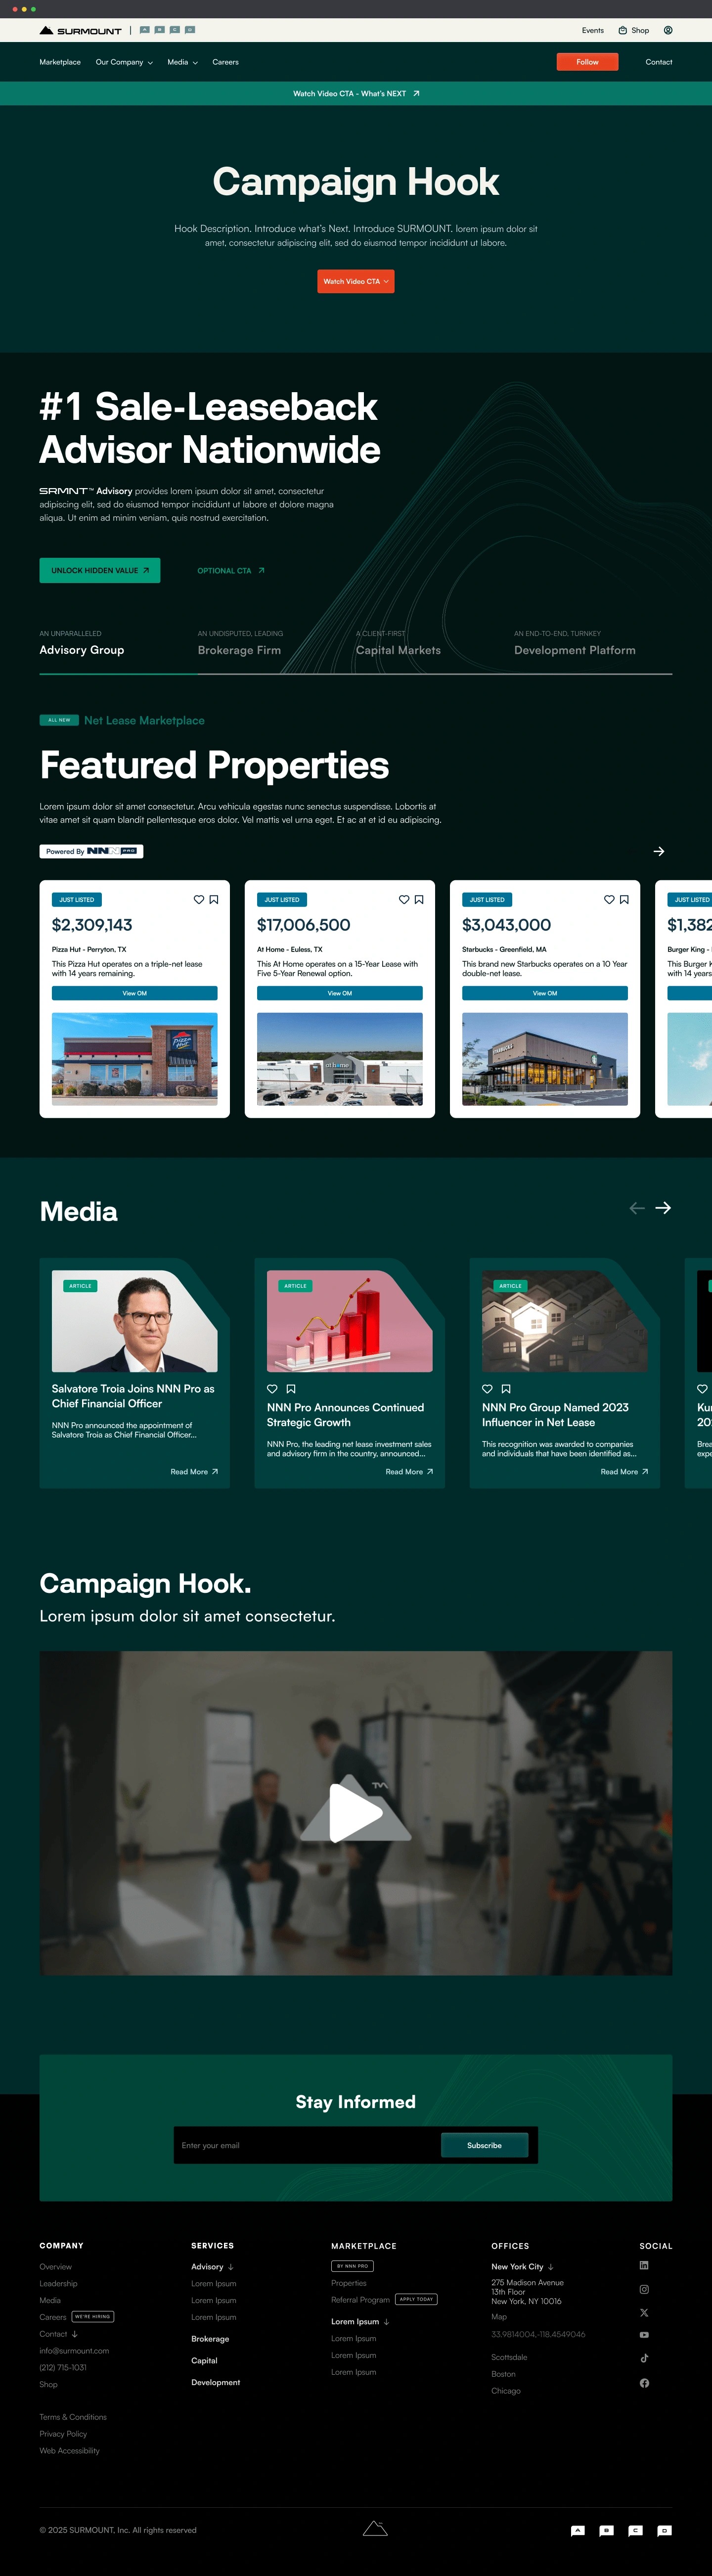Play the Campaign Hook video
Viewport: 712px width, 2576px height.
pyautogui.click(x=356, y=1812)
